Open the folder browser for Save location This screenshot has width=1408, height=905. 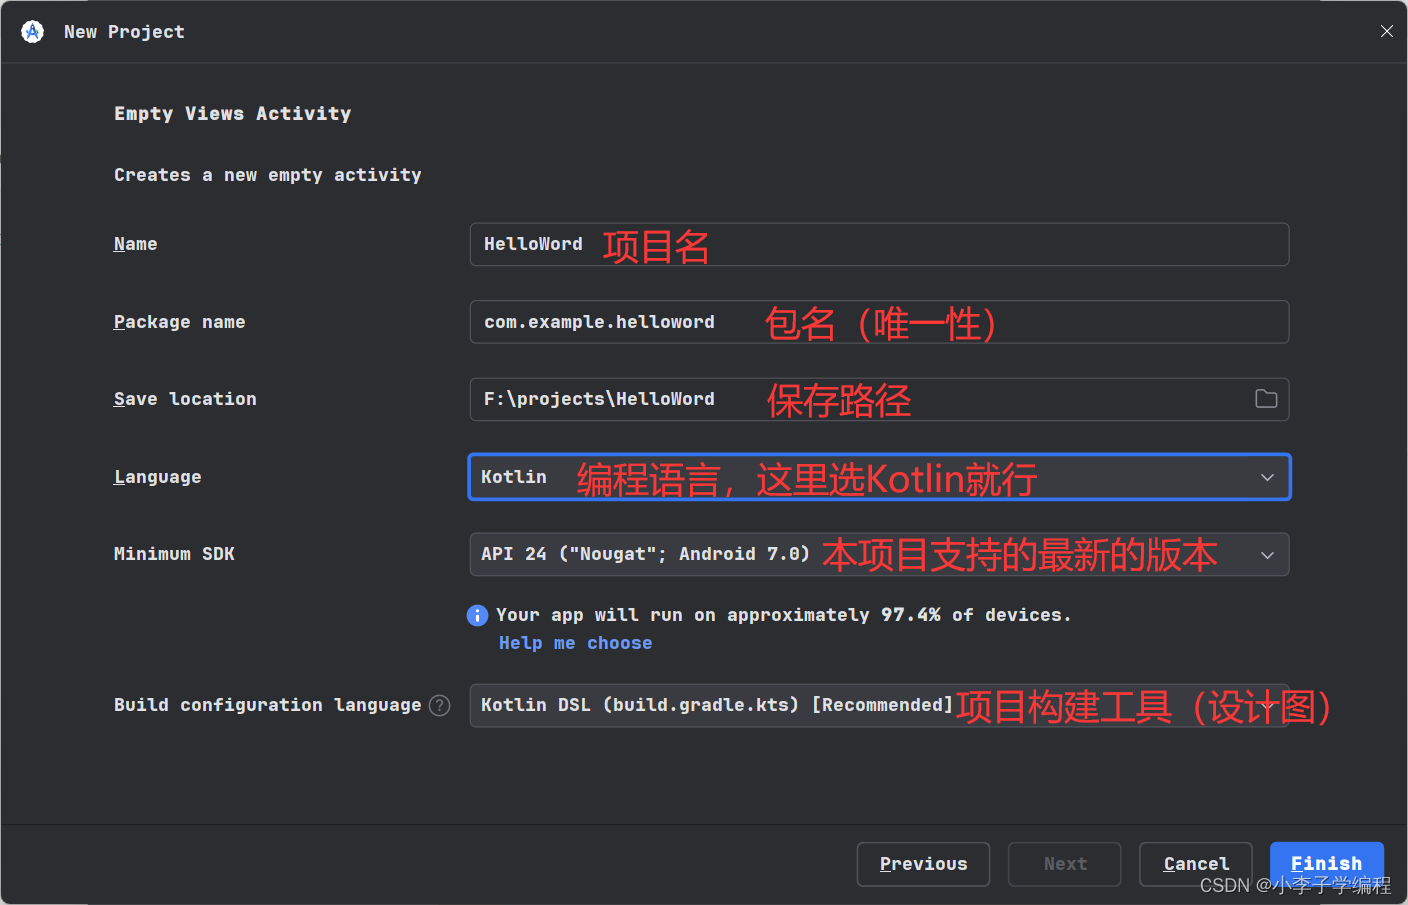pos(1266,399)
